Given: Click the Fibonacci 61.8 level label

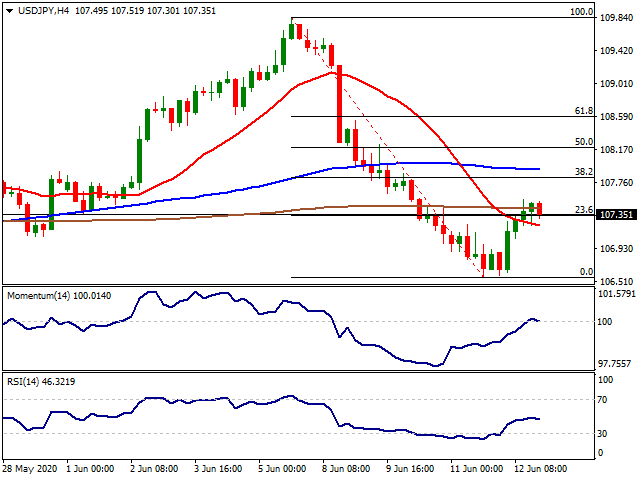Looking at the screenshot, I should (584, 111).
